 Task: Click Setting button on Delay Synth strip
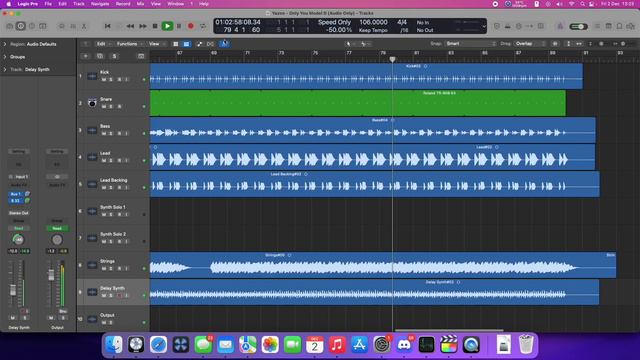click(18, 151)
